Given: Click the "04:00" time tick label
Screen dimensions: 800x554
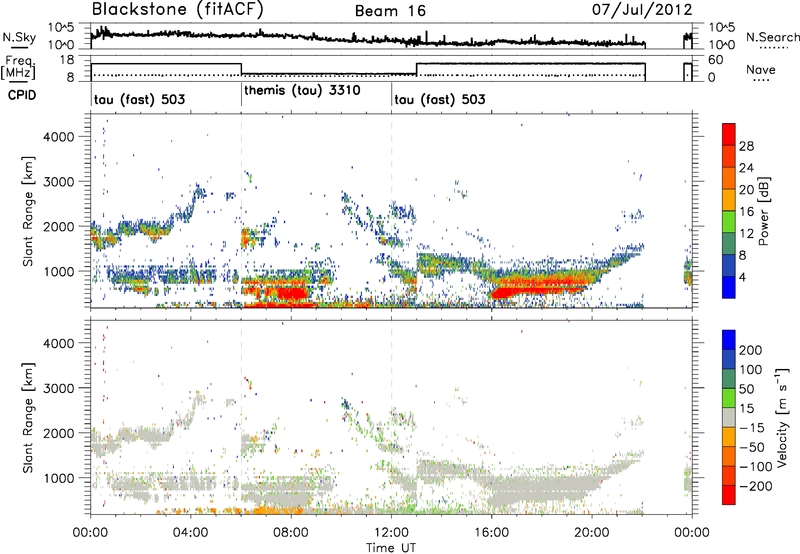Looking at the screenshot, I should [190, 533].
